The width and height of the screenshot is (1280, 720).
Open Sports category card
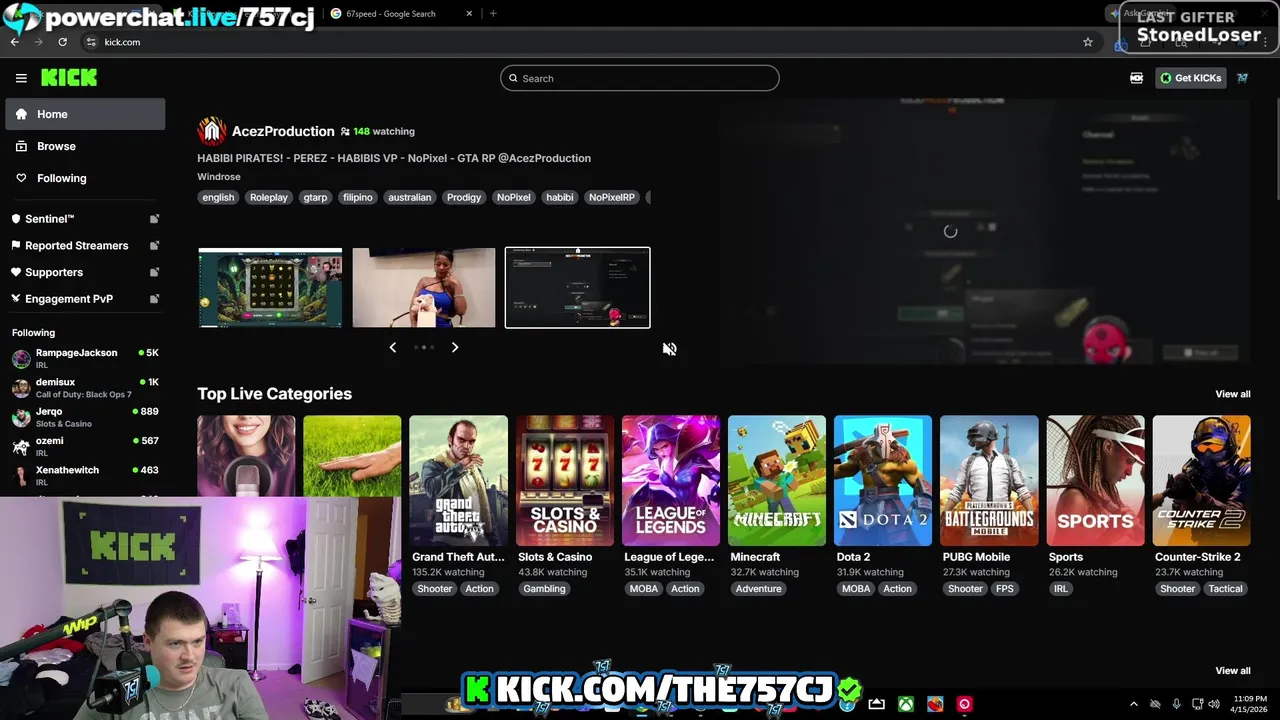(x=1095, y=481)
